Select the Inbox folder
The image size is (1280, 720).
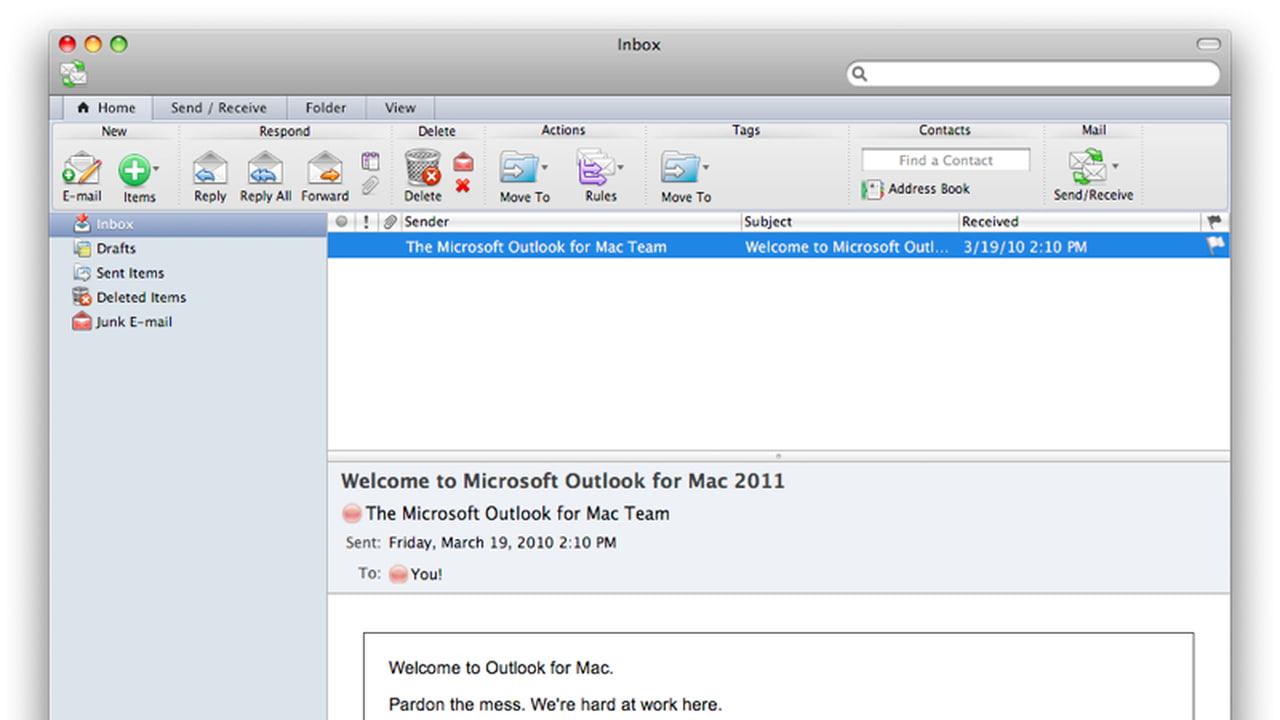pos(188,224)
